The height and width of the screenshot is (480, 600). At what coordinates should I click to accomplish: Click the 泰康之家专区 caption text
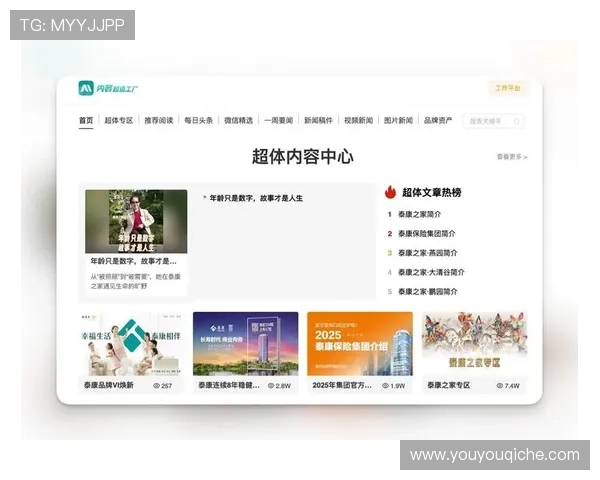pos(448,385)
